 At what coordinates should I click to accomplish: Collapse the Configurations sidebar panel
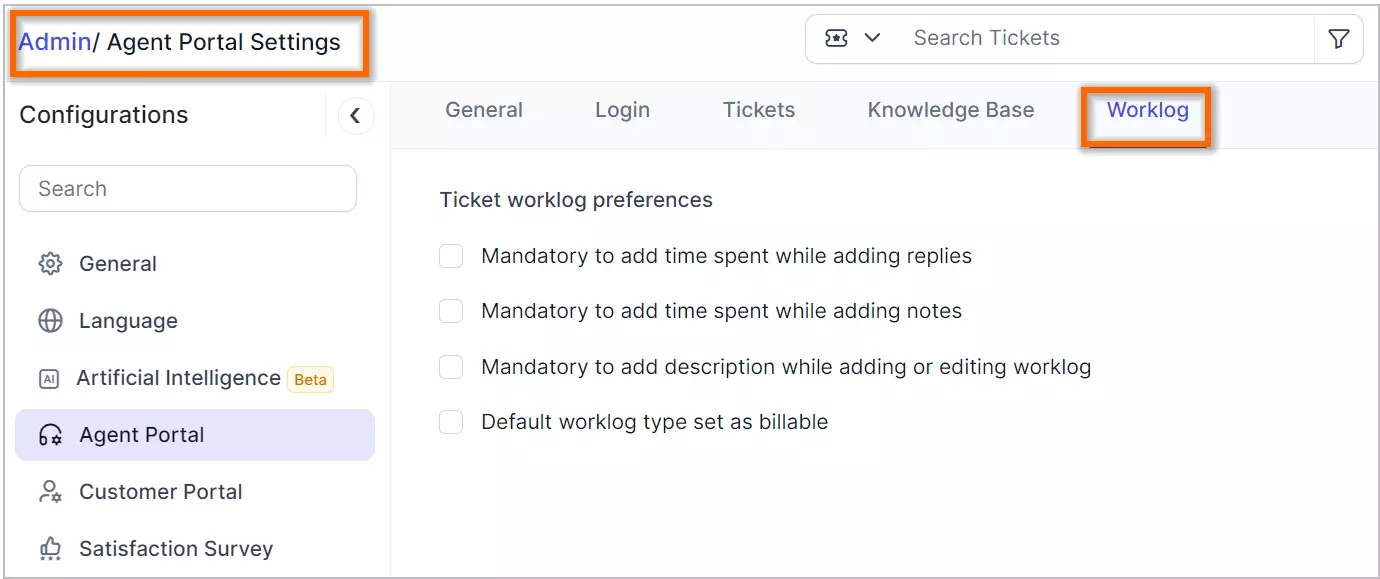tap(355, 116)
